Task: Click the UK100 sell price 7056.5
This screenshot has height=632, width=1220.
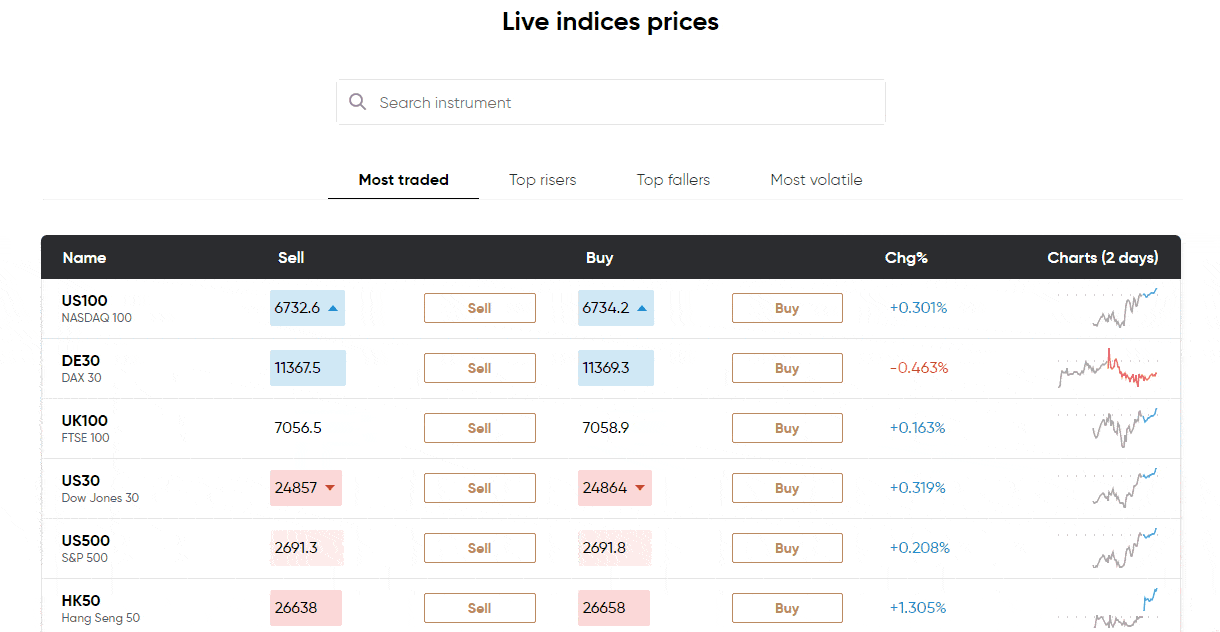Action: [298, 428]
